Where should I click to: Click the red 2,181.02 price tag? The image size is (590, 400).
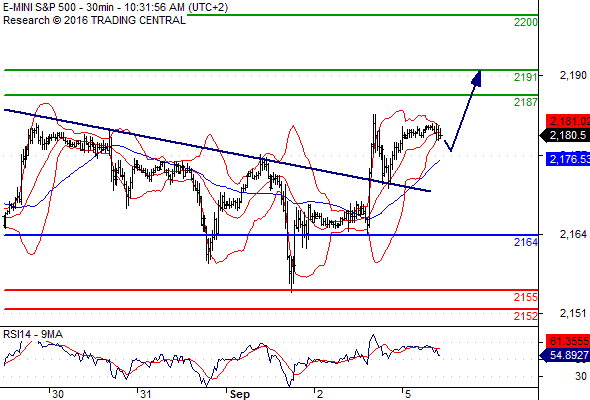568,121
